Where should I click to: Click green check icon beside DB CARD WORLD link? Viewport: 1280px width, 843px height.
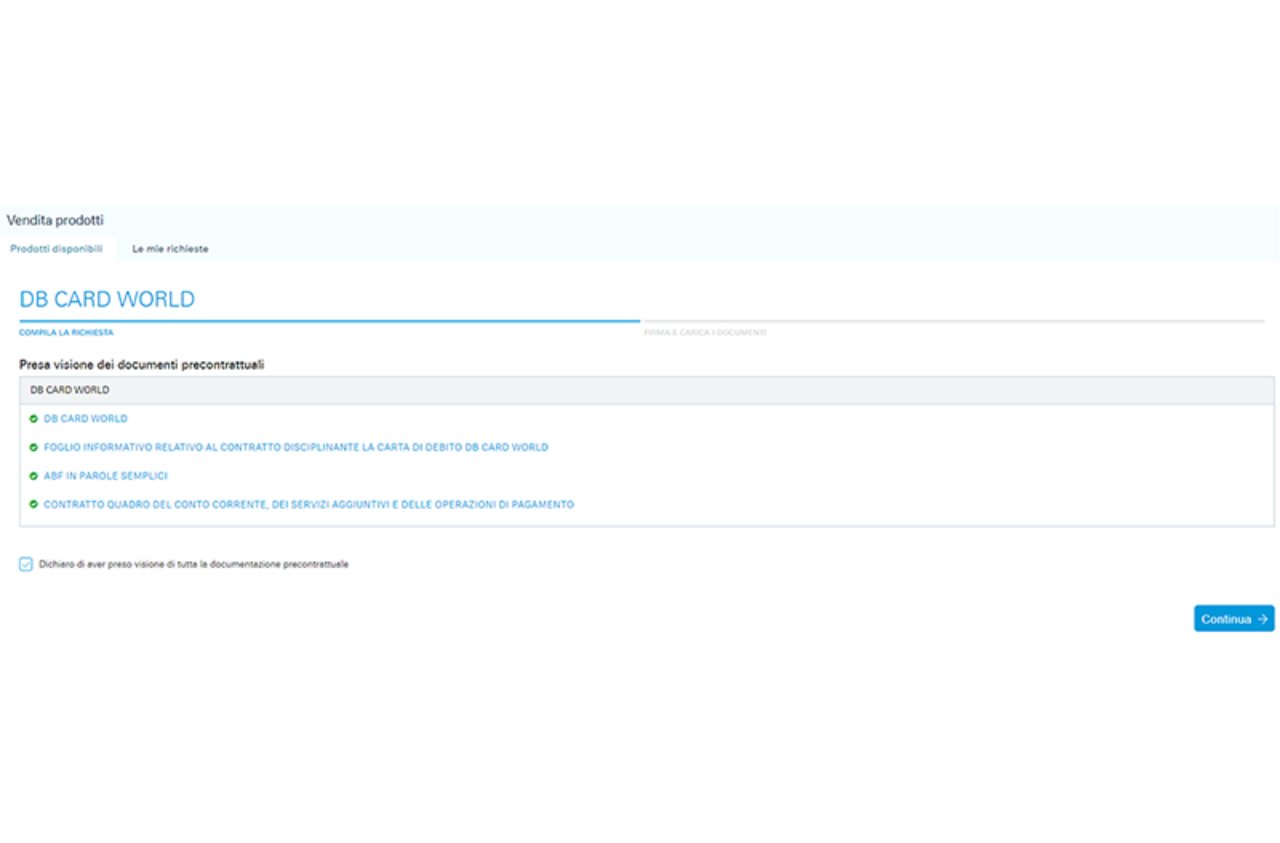[34, 419]
